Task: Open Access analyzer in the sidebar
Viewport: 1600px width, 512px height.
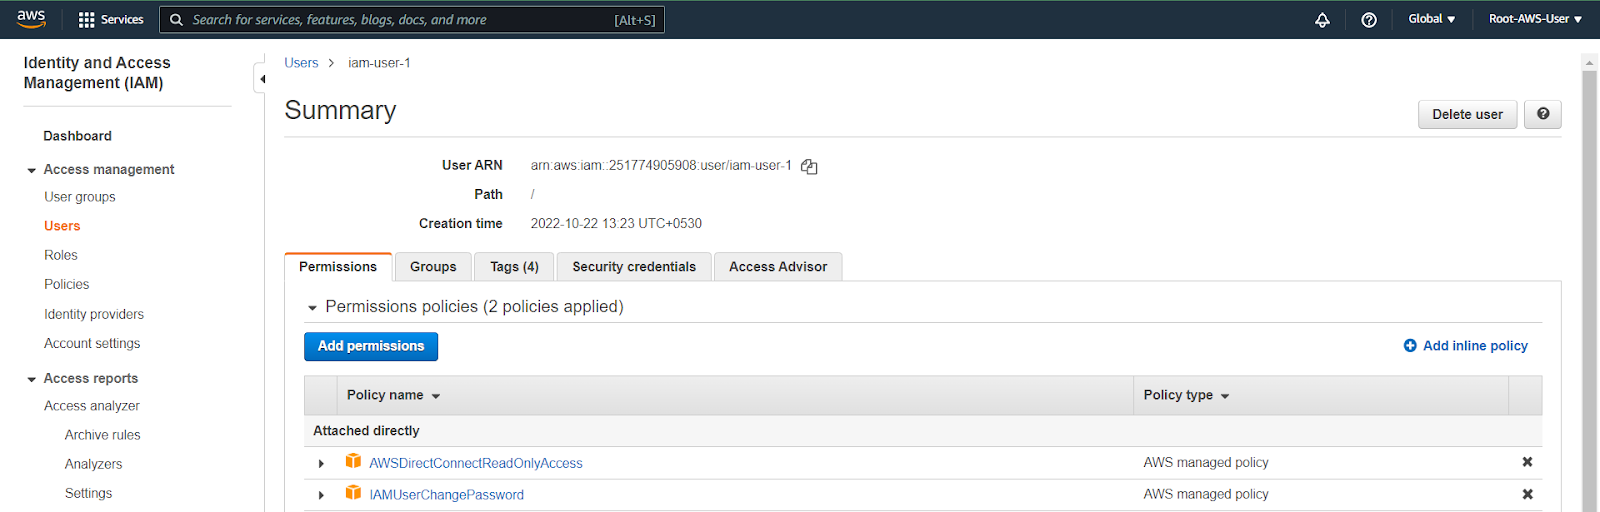Action: [x=92, y=406]
